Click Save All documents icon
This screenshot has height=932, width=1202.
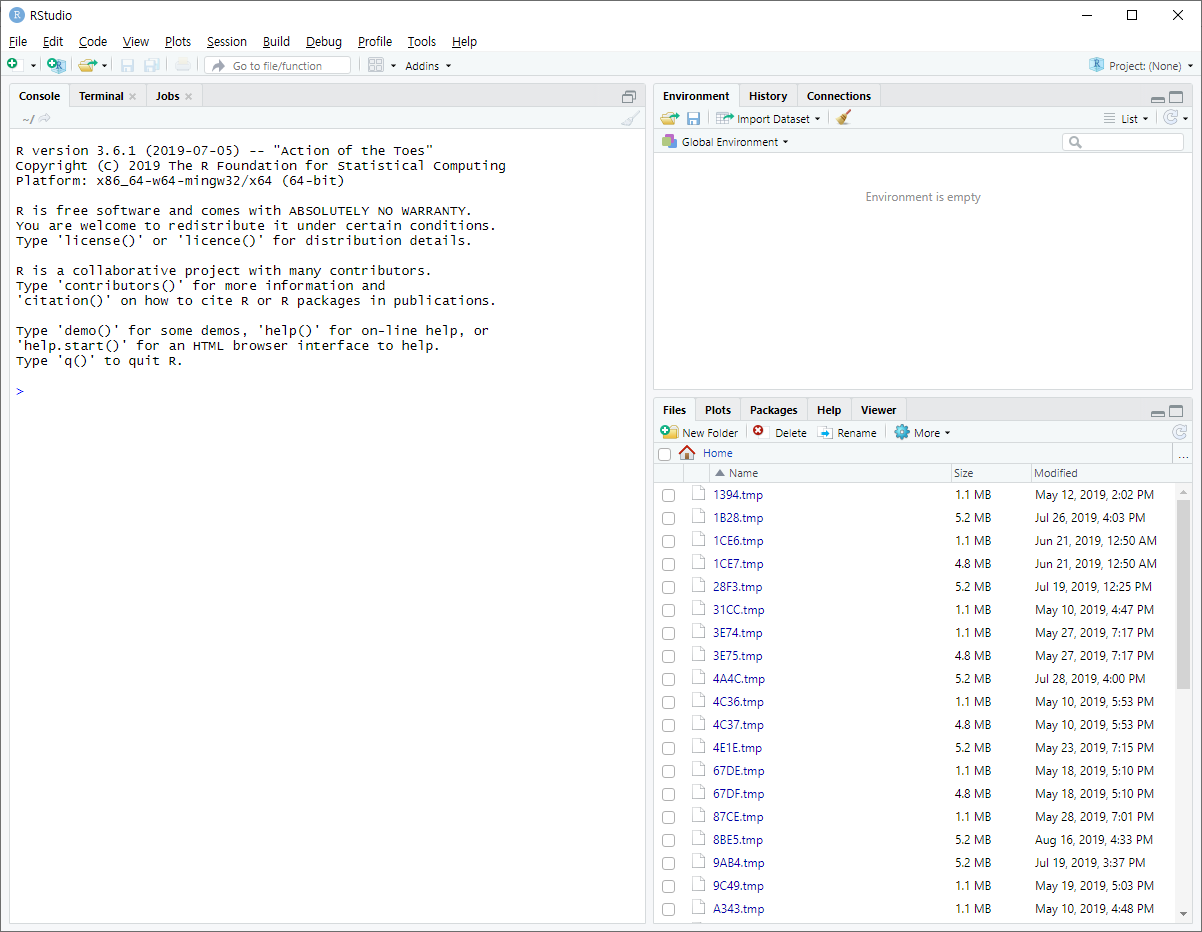(x=151, y=65)
